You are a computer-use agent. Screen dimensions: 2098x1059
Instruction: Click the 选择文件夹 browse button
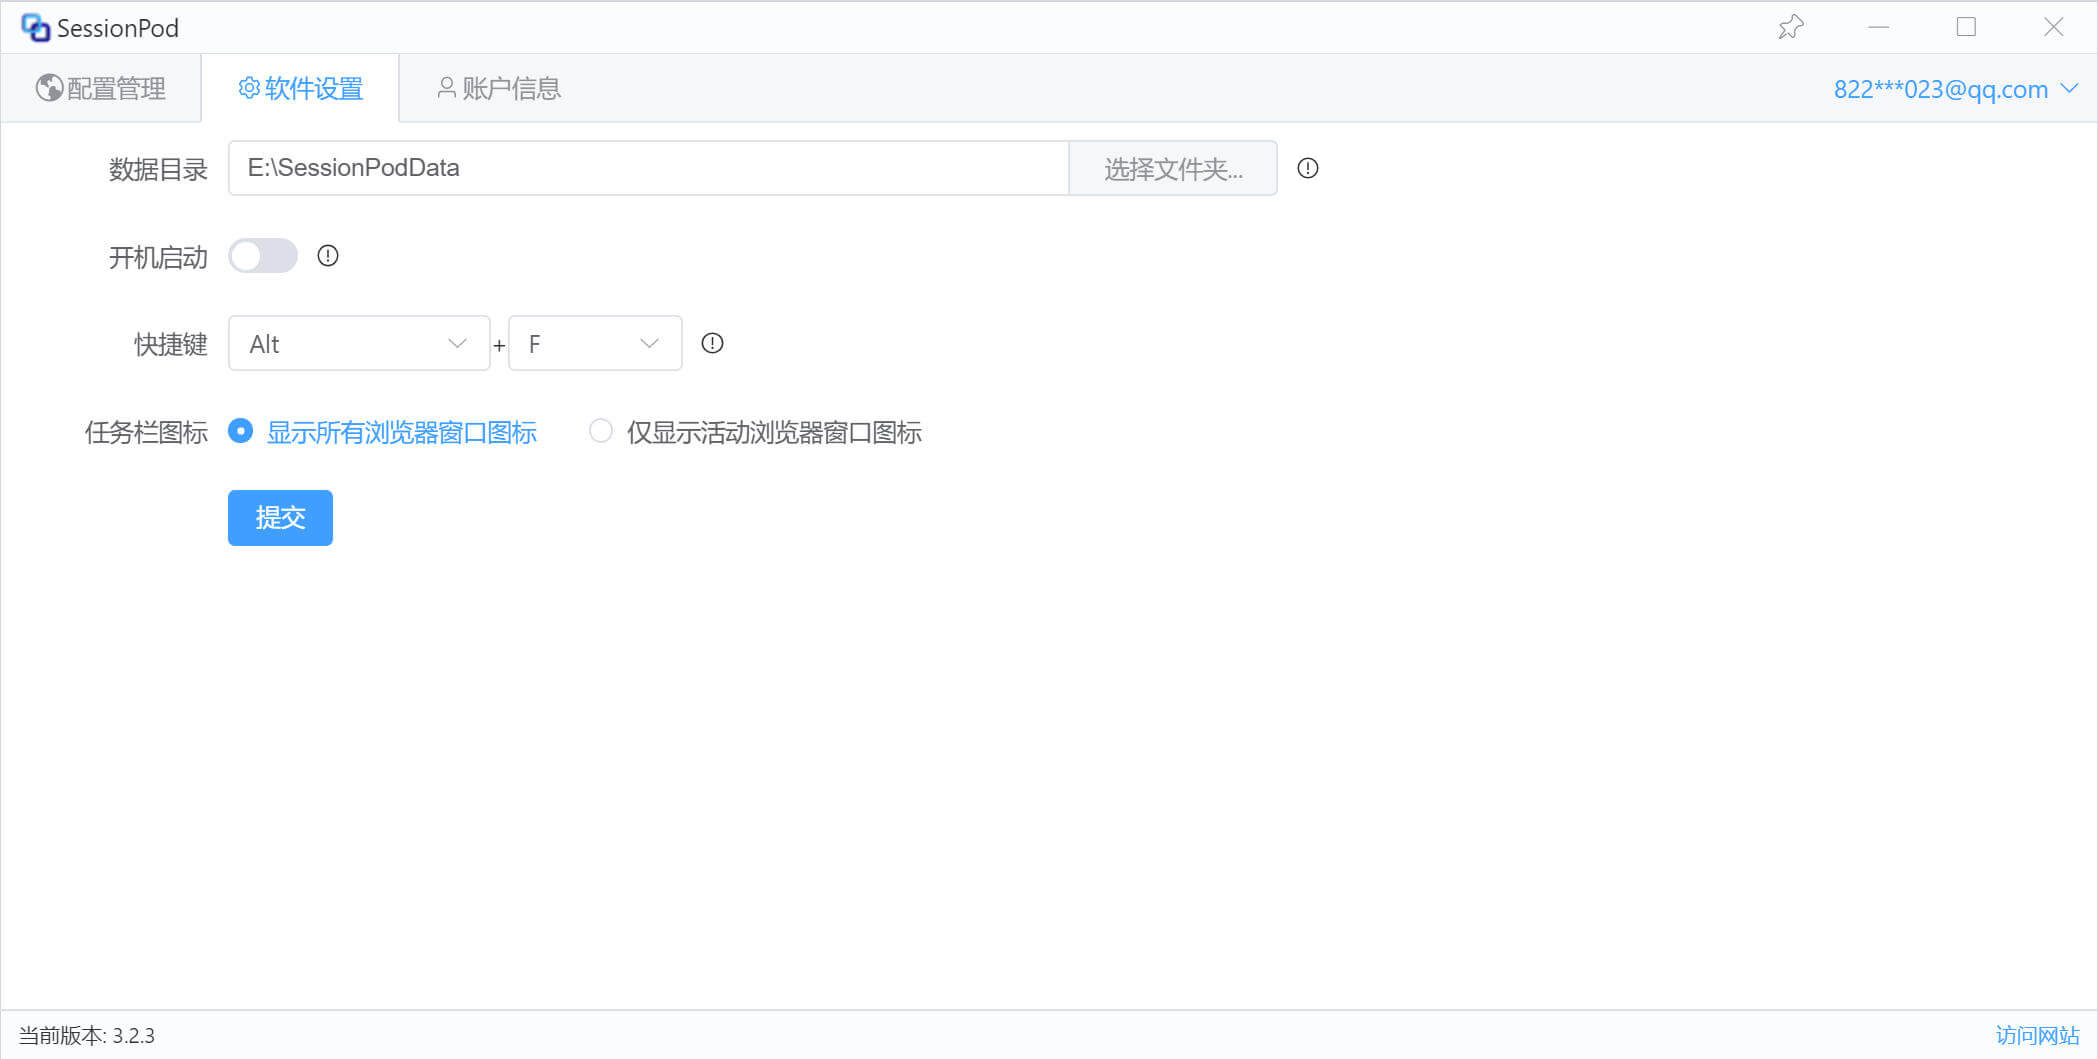(1173, 168)
